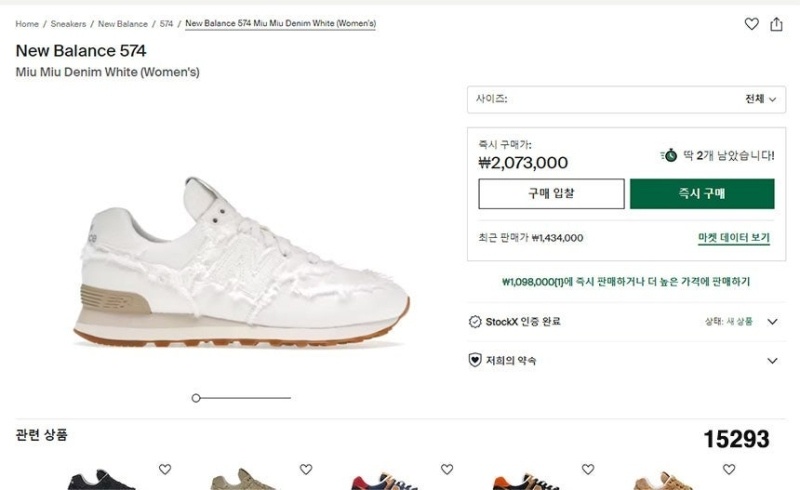Open 마켓 데이터 보기 link
Viewport: 800px width, 490px height.
(733, 238)
